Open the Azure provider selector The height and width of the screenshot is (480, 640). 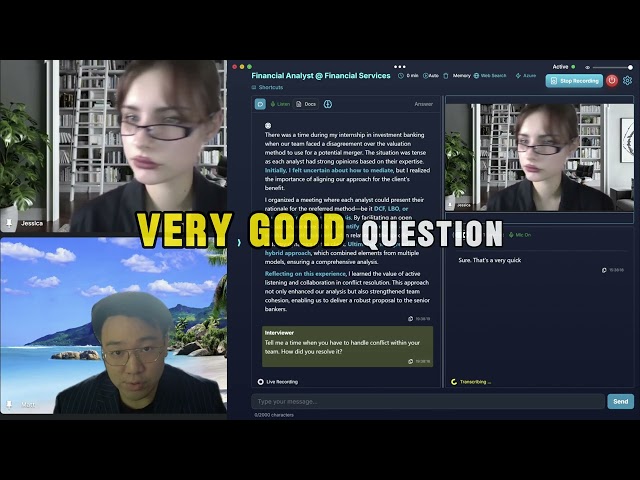point(526,76)
